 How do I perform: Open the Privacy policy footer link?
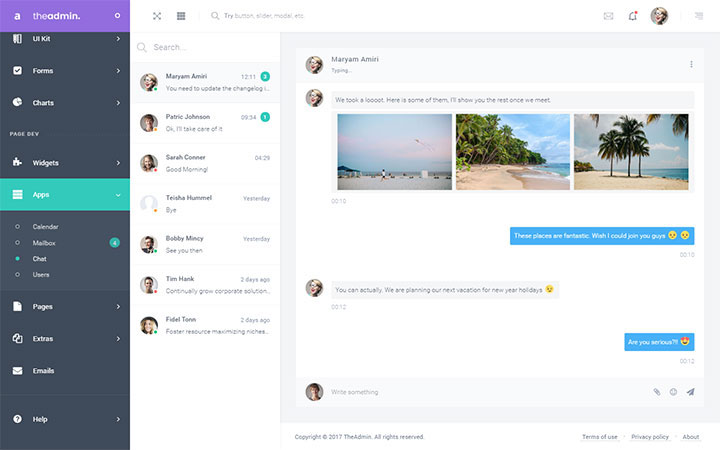click(650, 437)
